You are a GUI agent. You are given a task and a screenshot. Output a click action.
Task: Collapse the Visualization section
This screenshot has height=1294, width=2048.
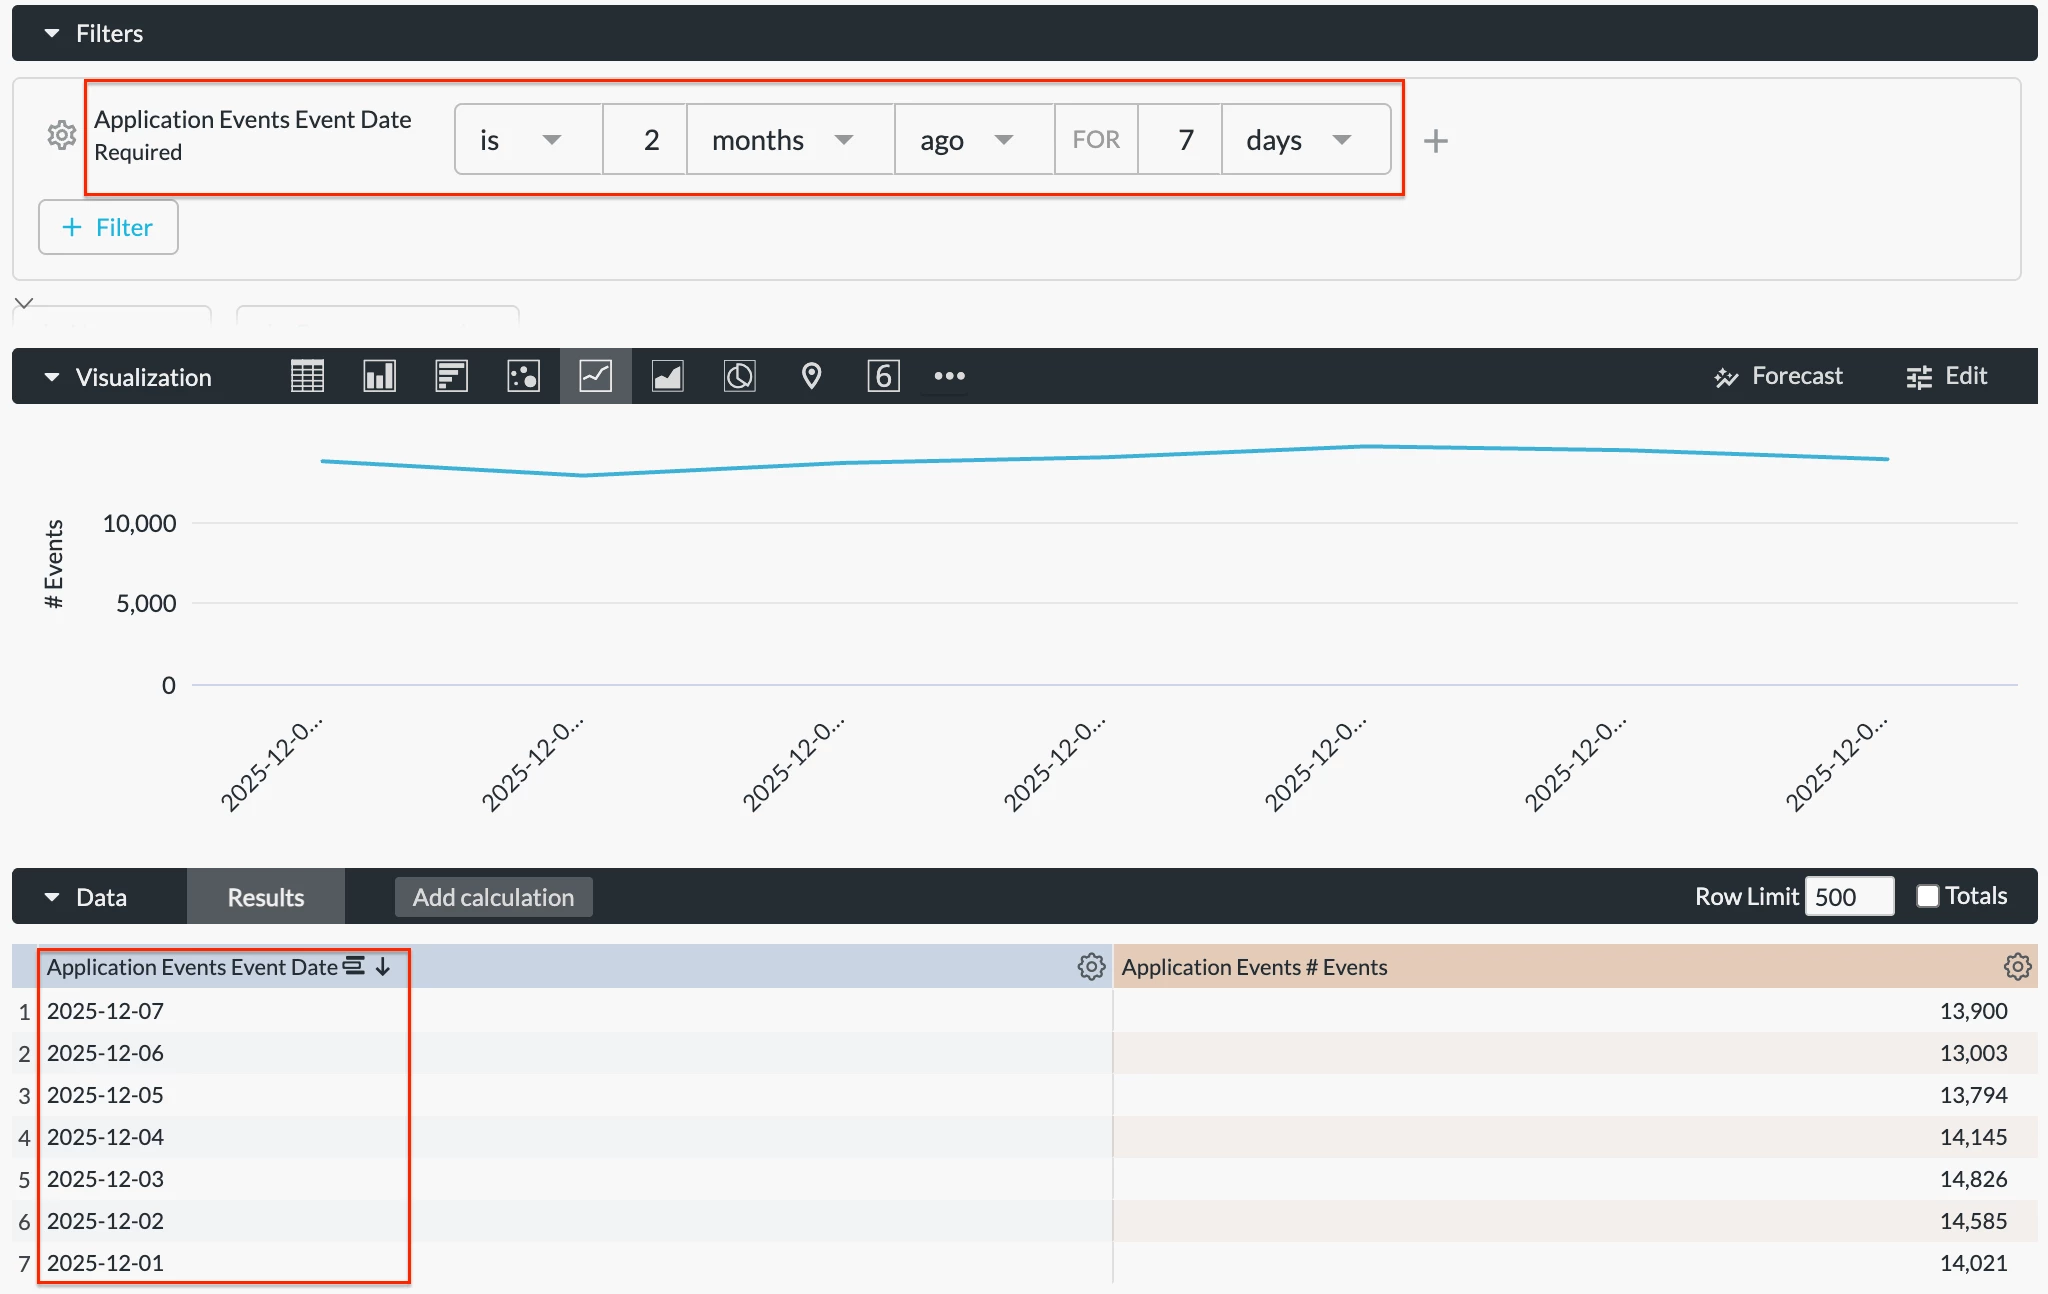click(52, 377)
